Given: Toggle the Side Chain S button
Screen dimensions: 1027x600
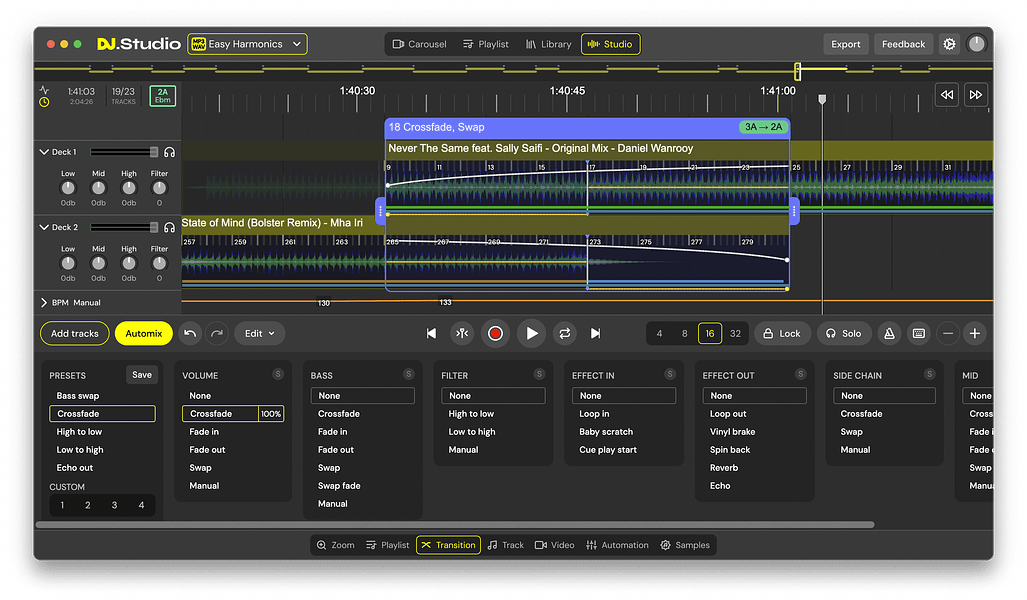Looking at the screenshot, I should pyautogui.click(x=929, y=374).
